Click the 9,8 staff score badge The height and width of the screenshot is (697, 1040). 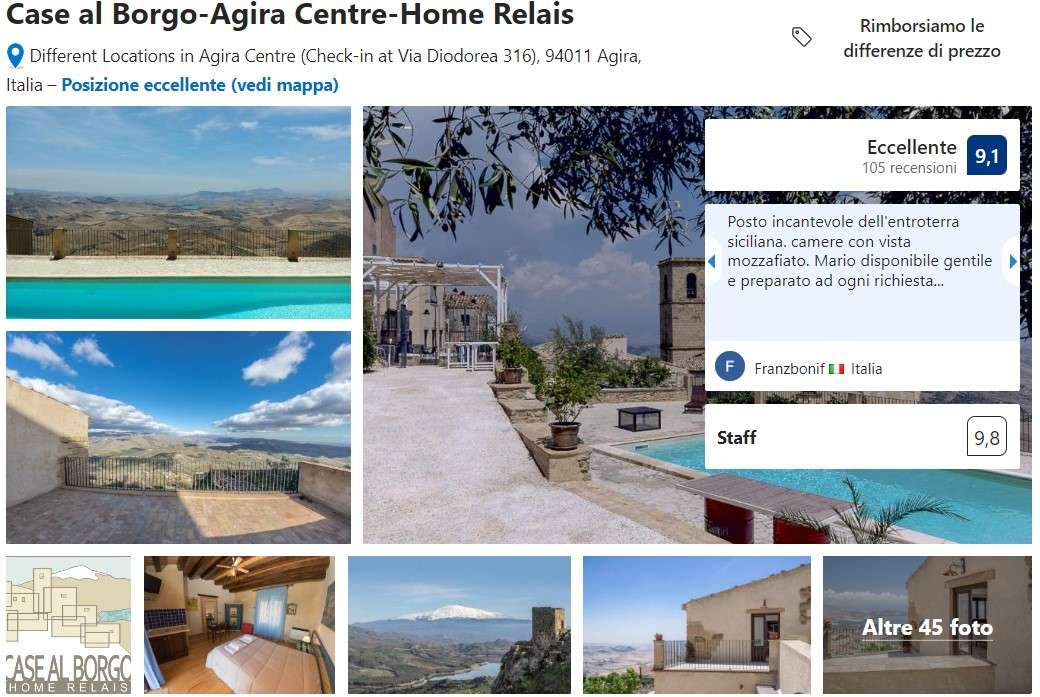[x=986, y=437]
